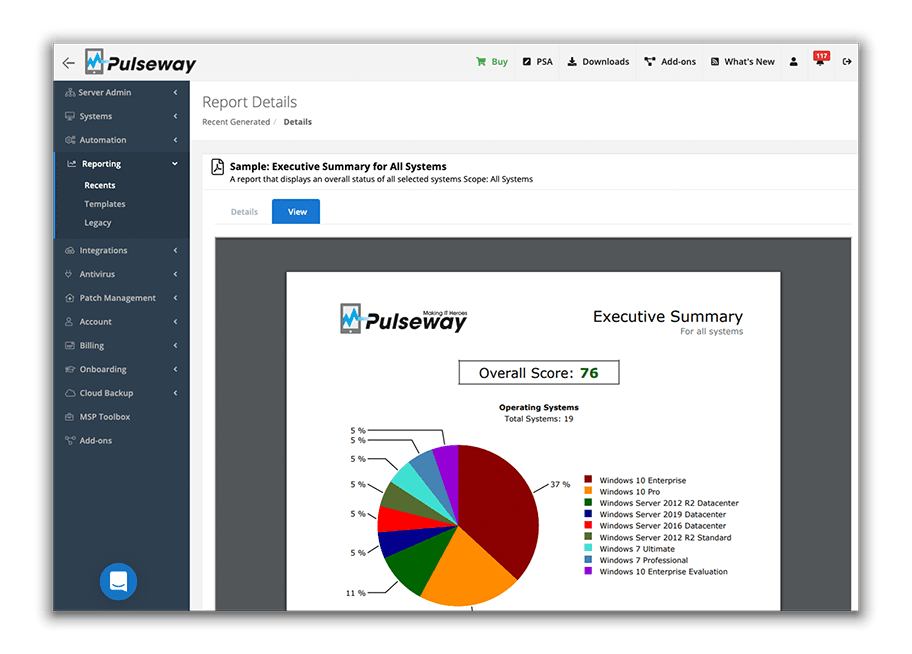
Task: Open What's New link
Action: pyautogui.click(x=743, y=62)
